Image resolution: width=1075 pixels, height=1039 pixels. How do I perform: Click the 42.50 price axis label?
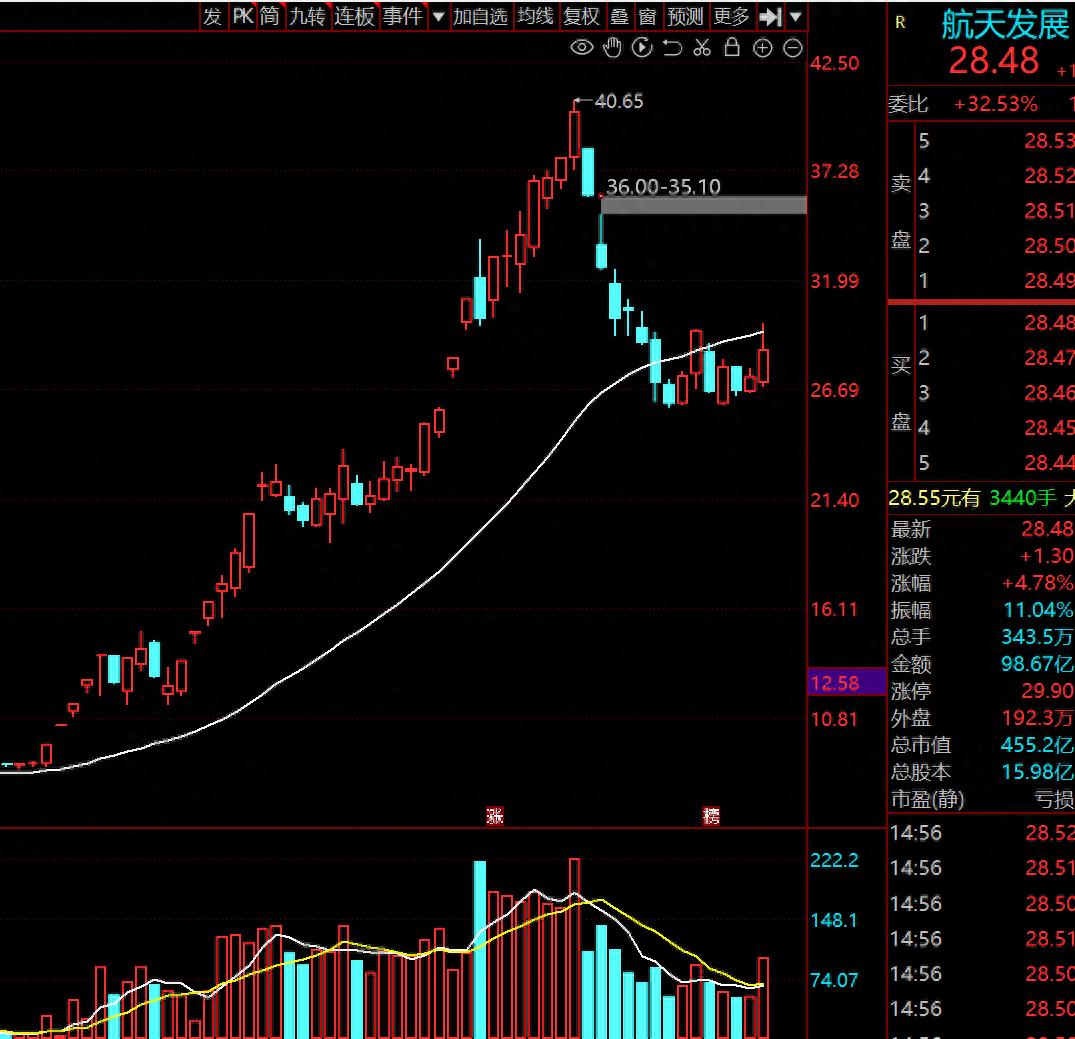tap(834, 64)
